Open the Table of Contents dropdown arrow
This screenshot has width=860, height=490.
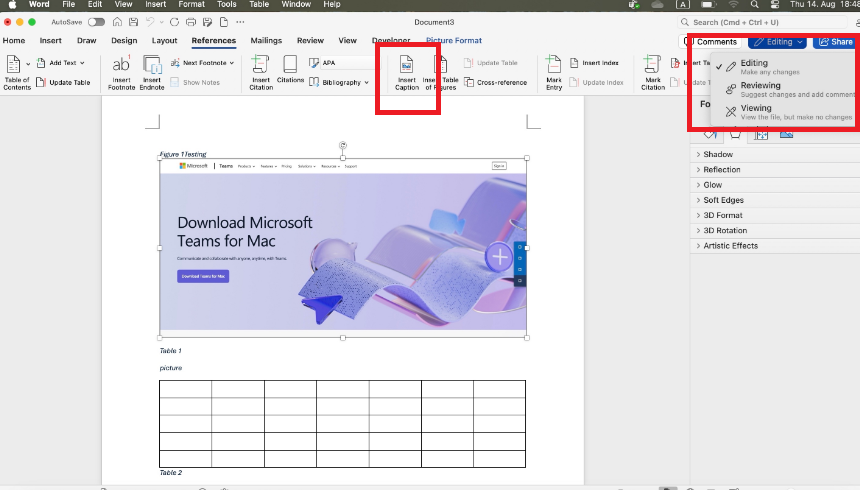tap(28, 64)
